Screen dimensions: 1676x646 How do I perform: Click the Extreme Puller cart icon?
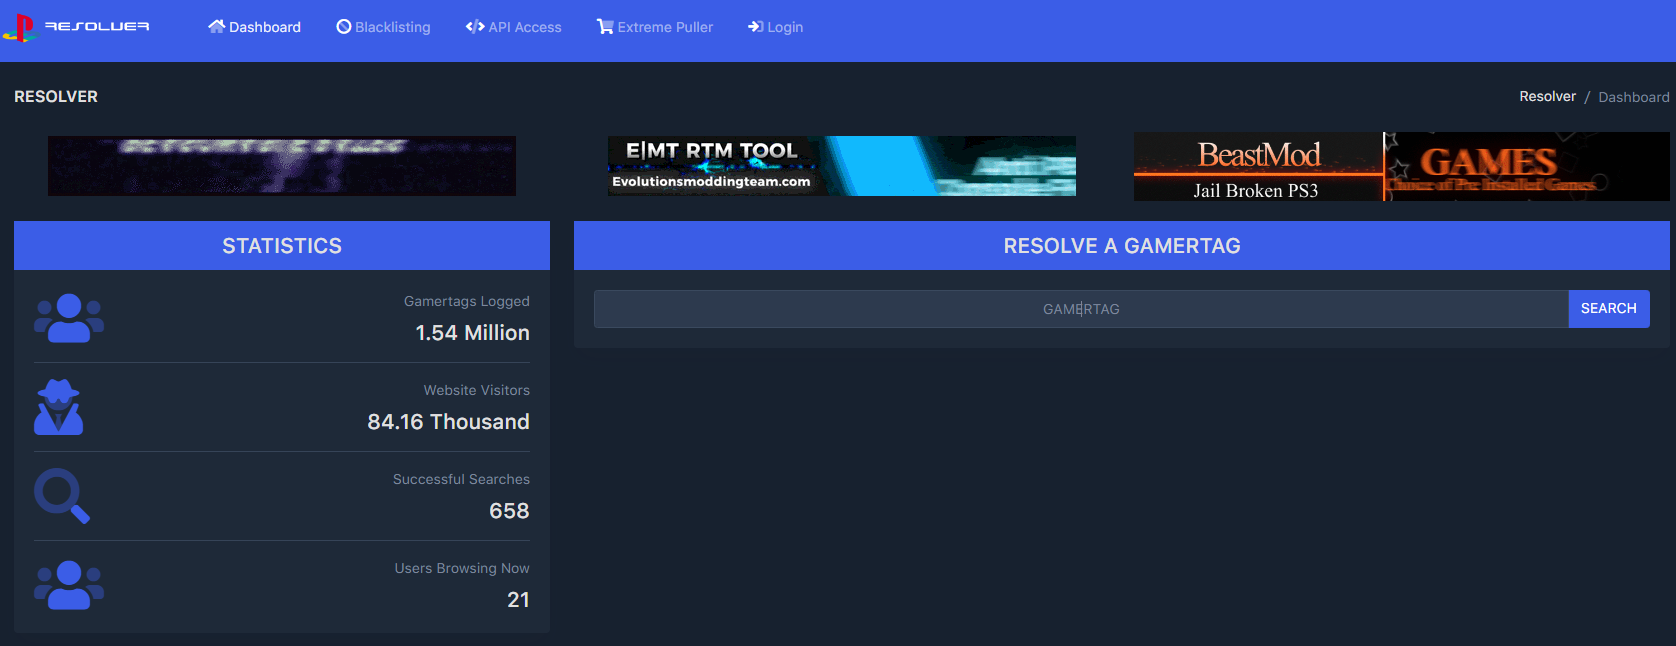click(605, 27)
